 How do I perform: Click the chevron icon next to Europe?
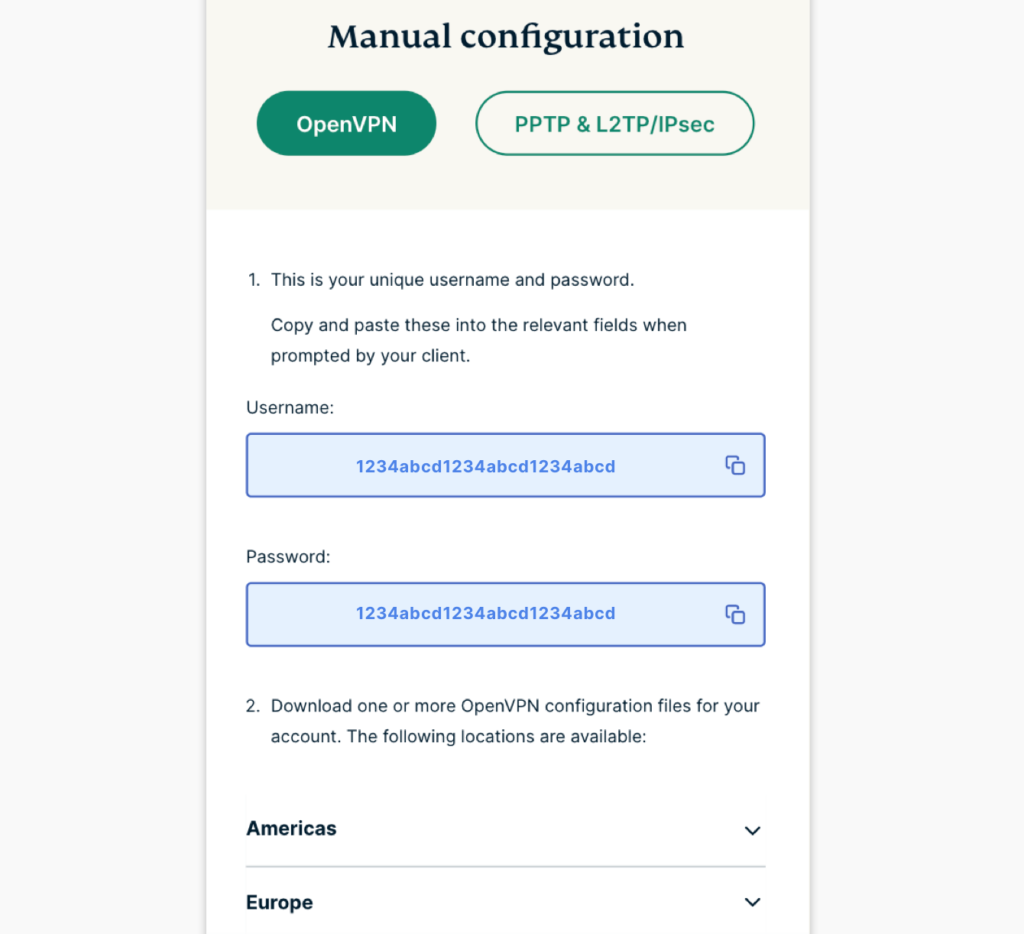coord(752,902)
